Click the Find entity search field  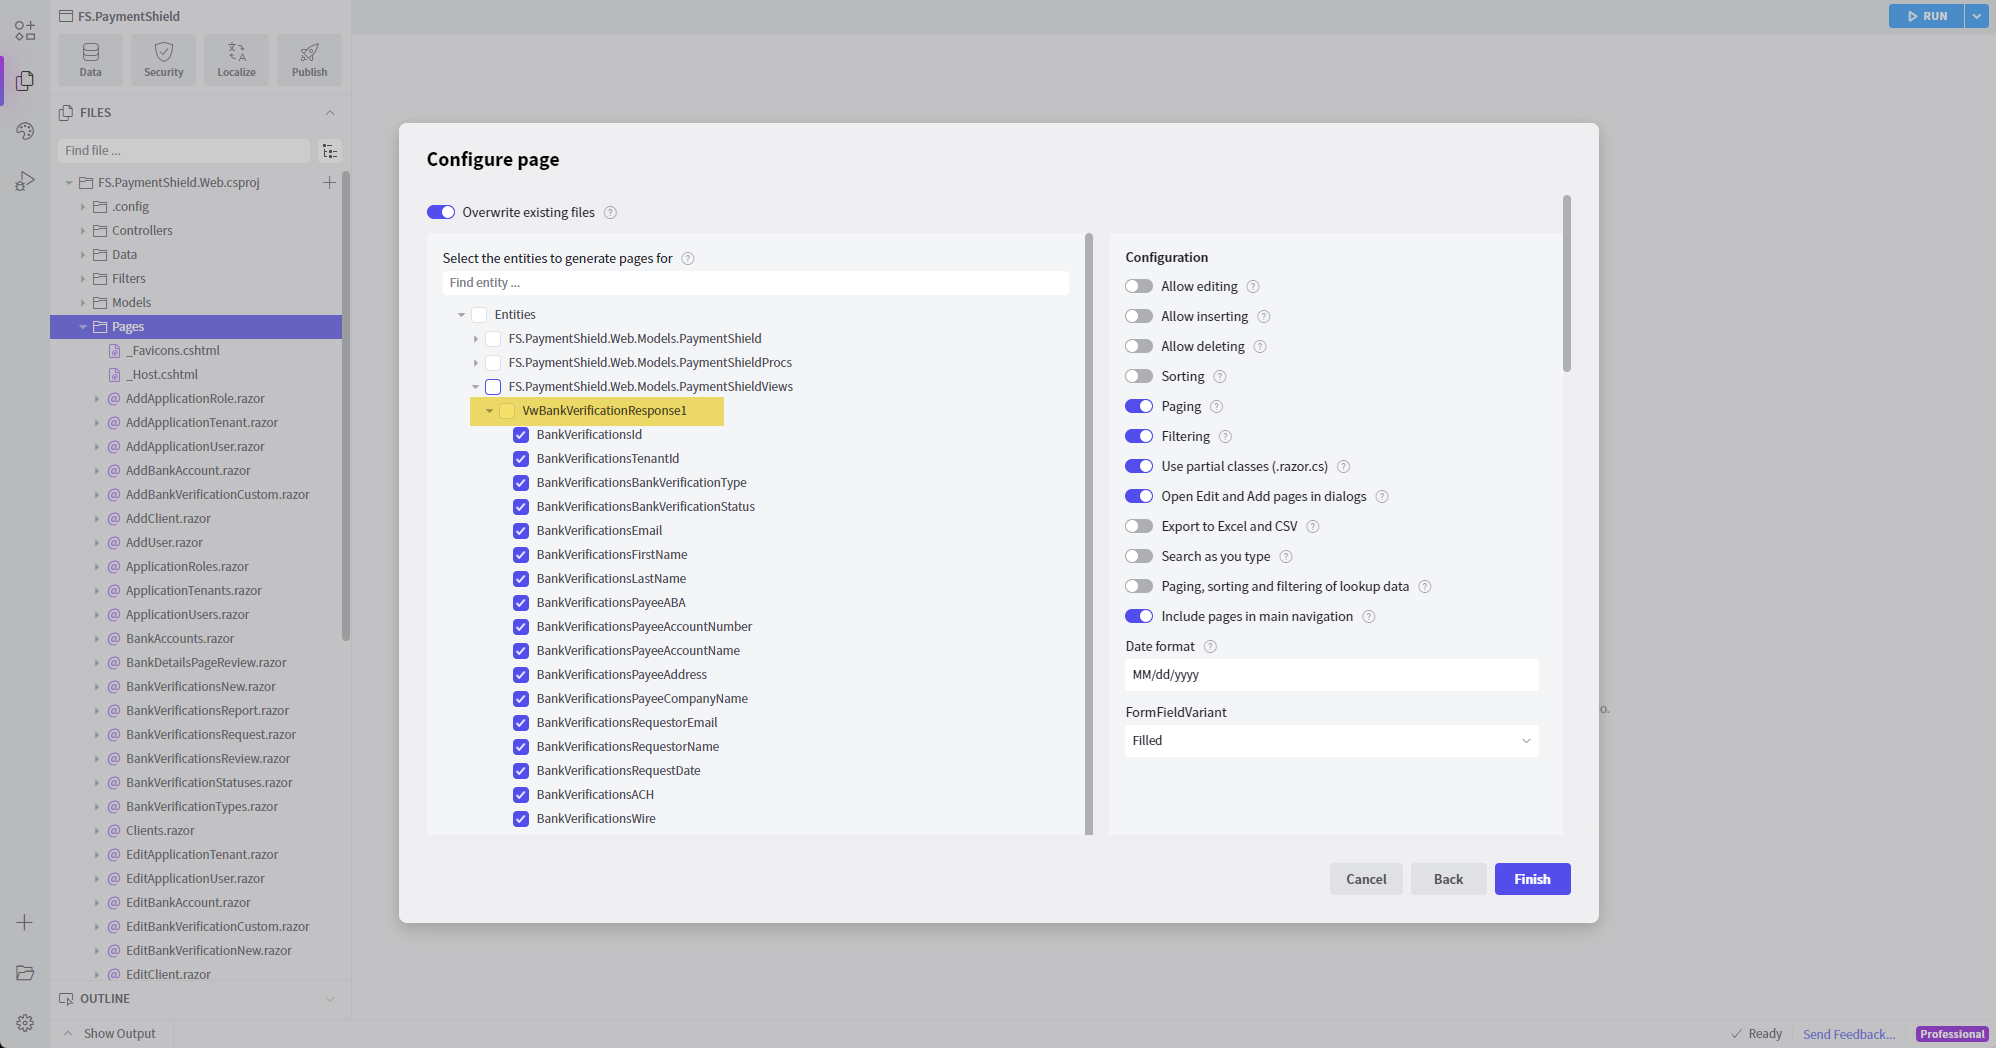pos(755,283)
